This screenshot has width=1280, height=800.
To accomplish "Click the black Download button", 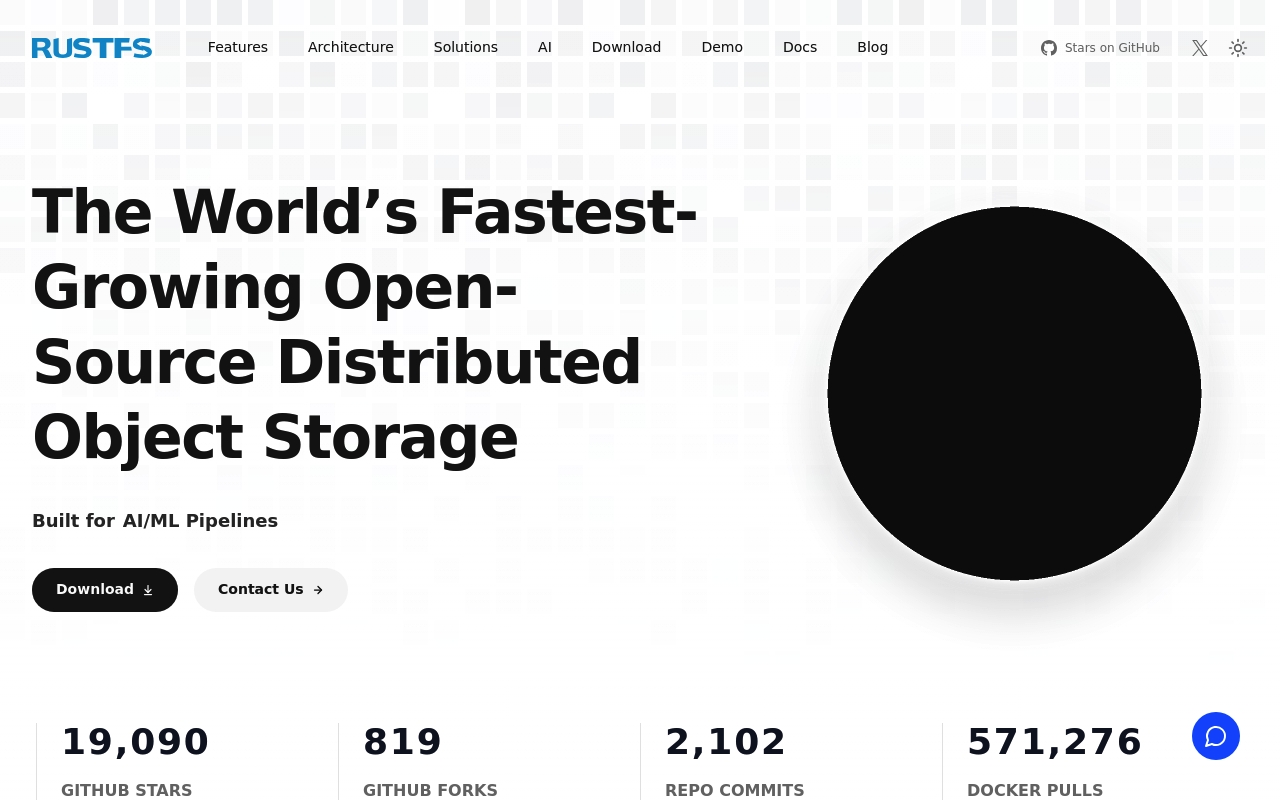I will [x=105, y=590].
